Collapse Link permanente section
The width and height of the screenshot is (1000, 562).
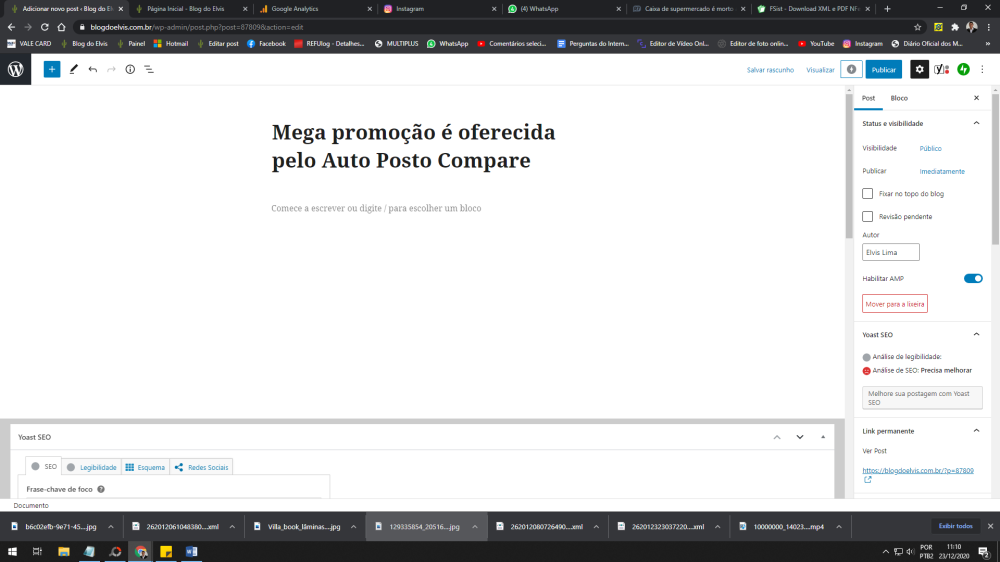point(976,431)
